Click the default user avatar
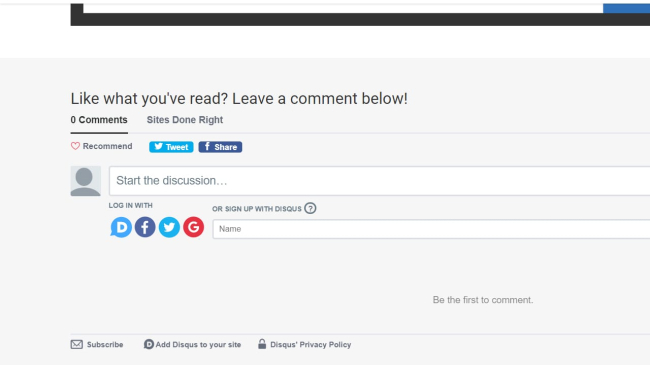Viewport: 650px width, 365px height. coord(86,181)
